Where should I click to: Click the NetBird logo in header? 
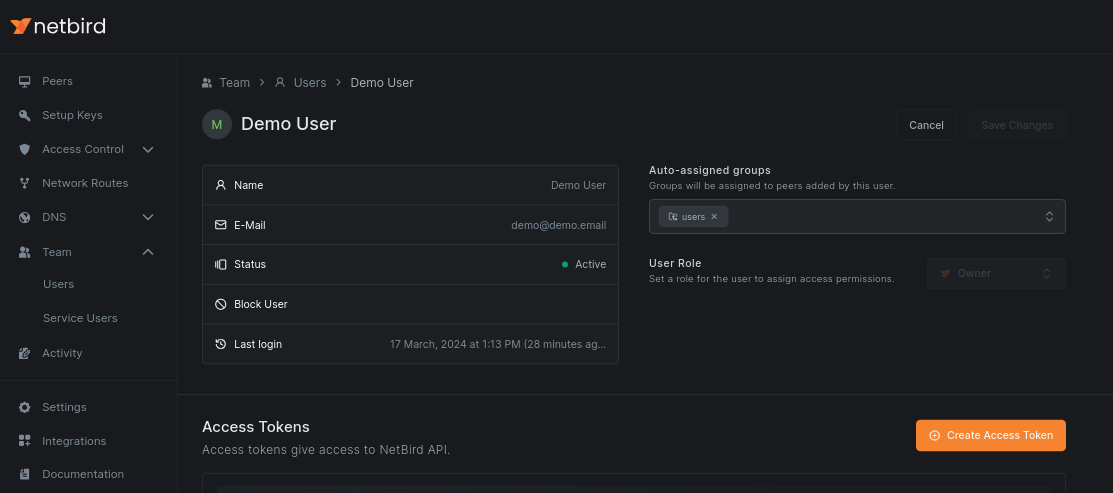point(58,26)
